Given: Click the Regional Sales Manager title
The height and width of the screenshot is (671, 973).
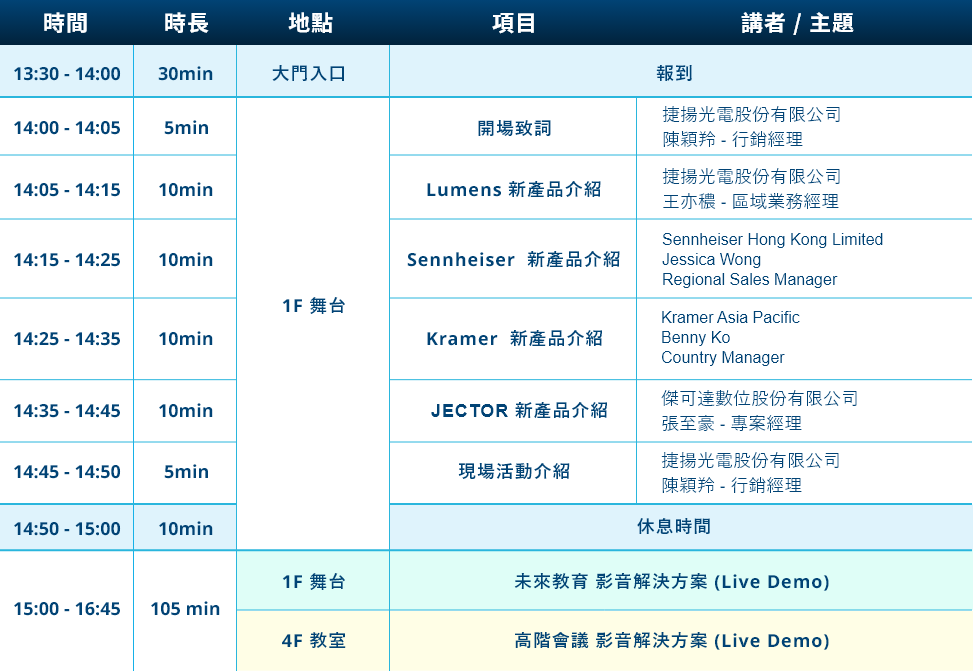Looking at the screenshot, I should click(750, 279).
